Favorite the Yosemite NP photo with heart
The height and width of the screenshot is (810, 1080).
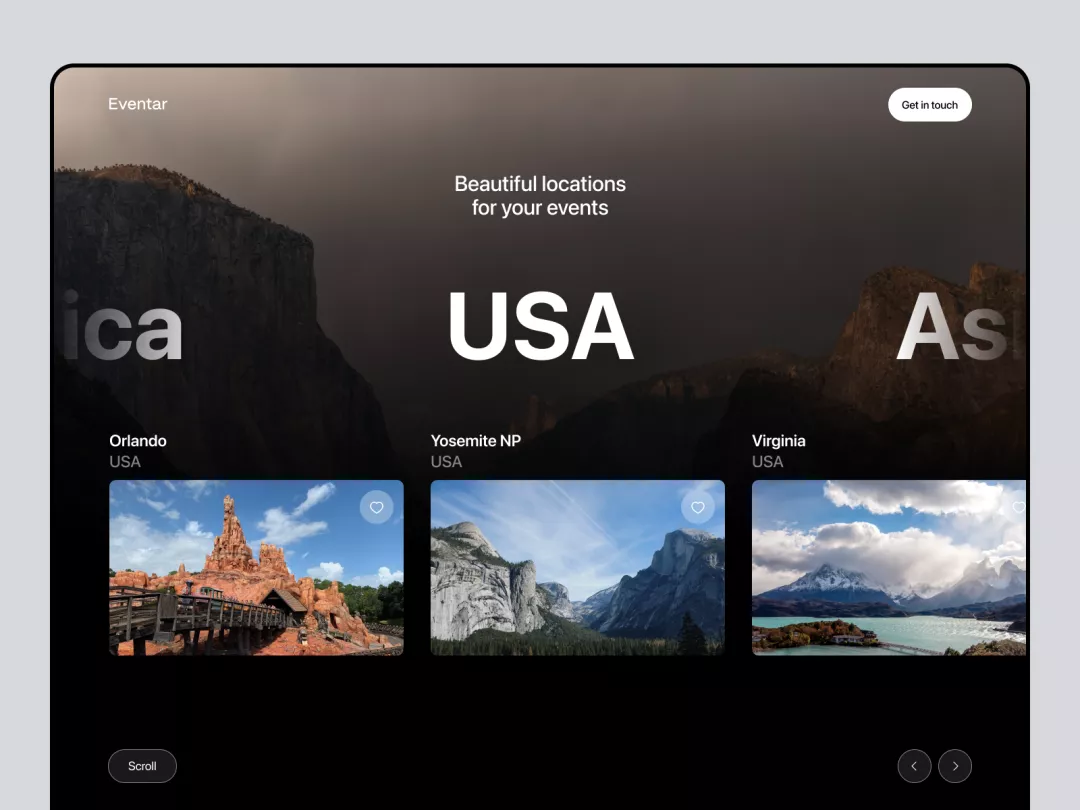coord(698,508)
